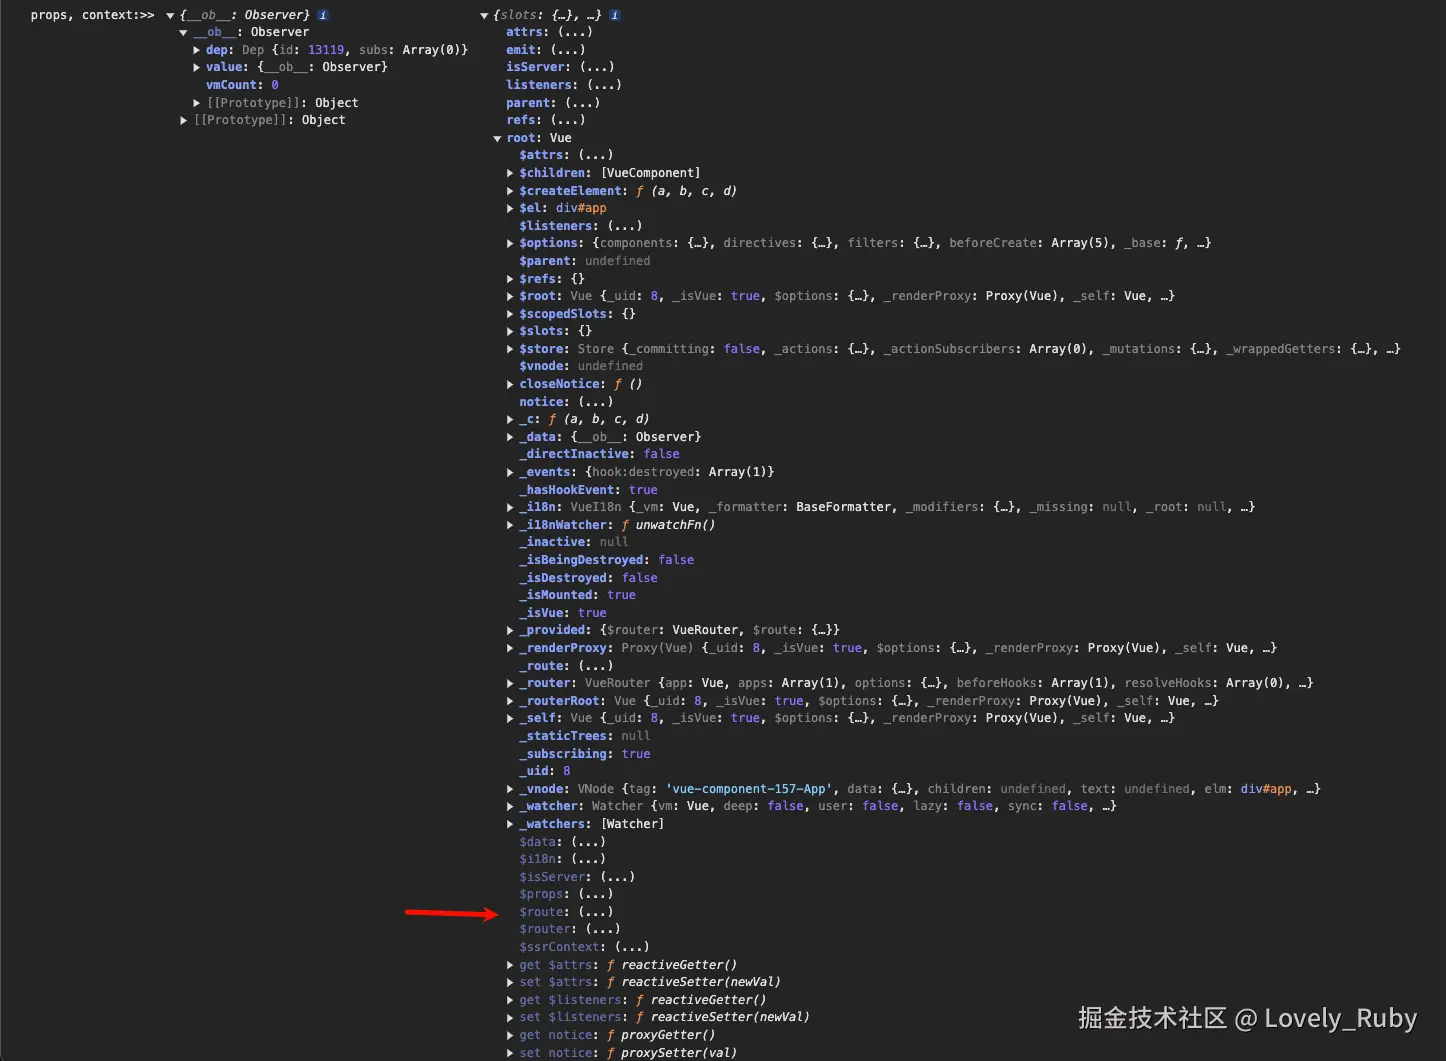The image size is (1446, 1061).
Task: Select the _isBeingDestroyed: false row
Action: (x=606, y=560)
